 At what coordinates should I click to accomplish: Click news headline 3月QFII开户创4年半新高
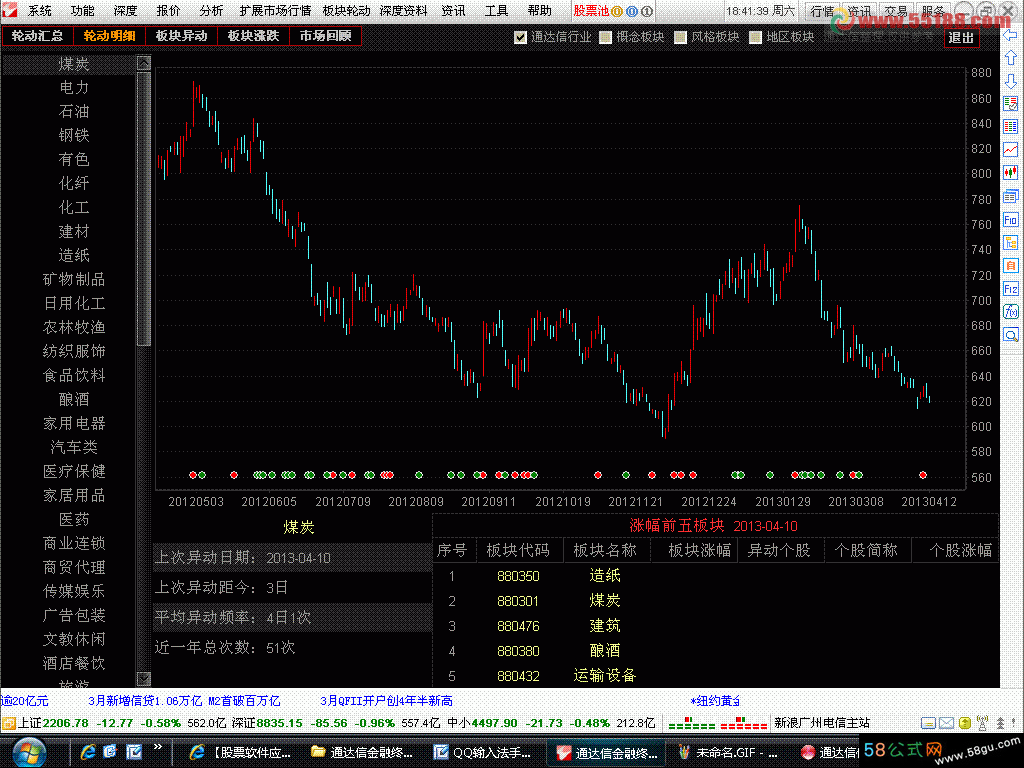pyautogui.click(x=386, y=701)
